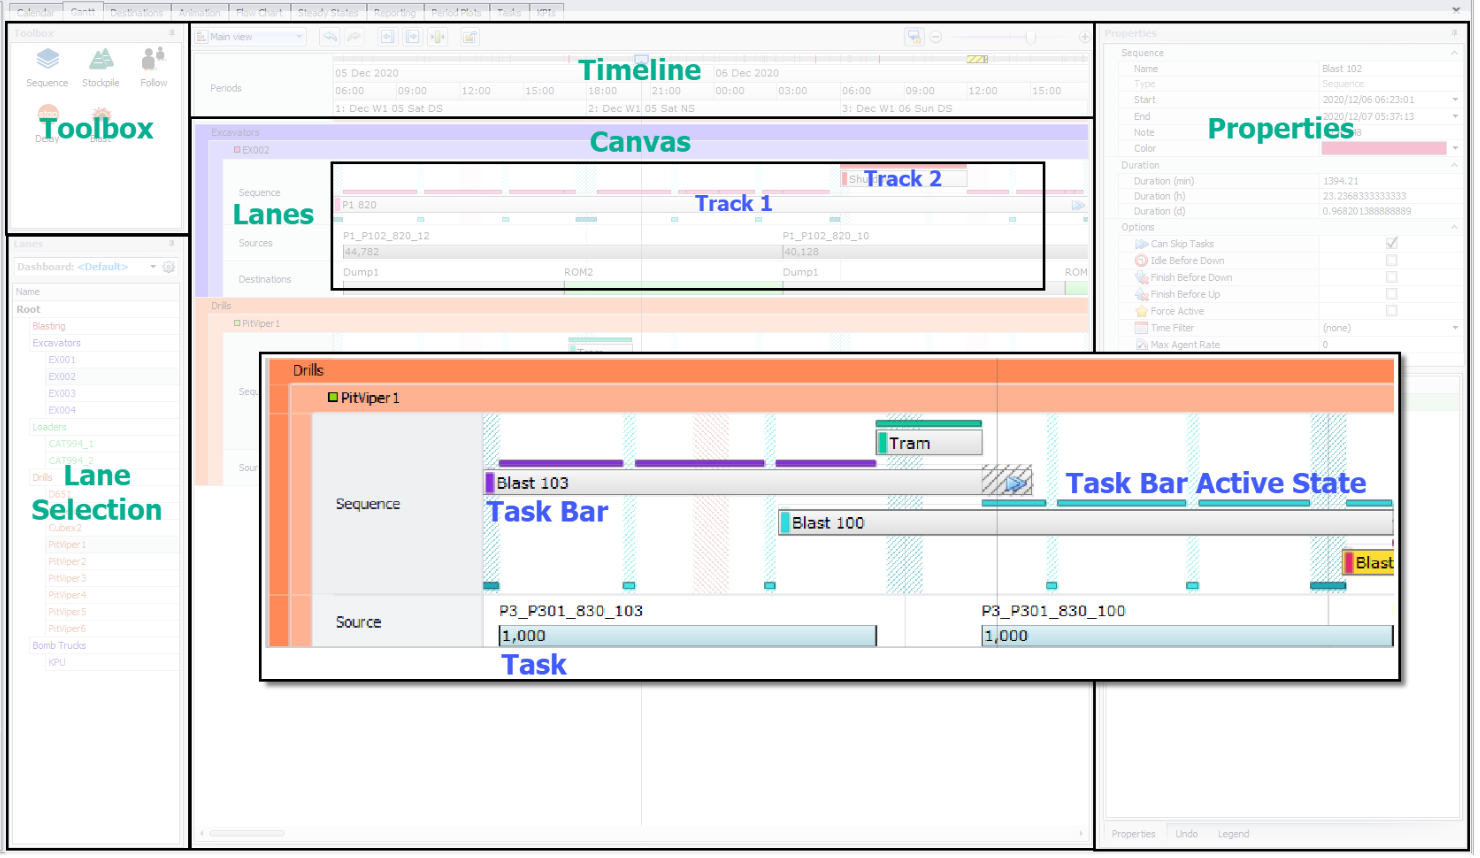The height and width of the screenshot is (858, 1480).
Task: Select the Sequence tool in Toolbox
Action: click(x=47, y=68)
